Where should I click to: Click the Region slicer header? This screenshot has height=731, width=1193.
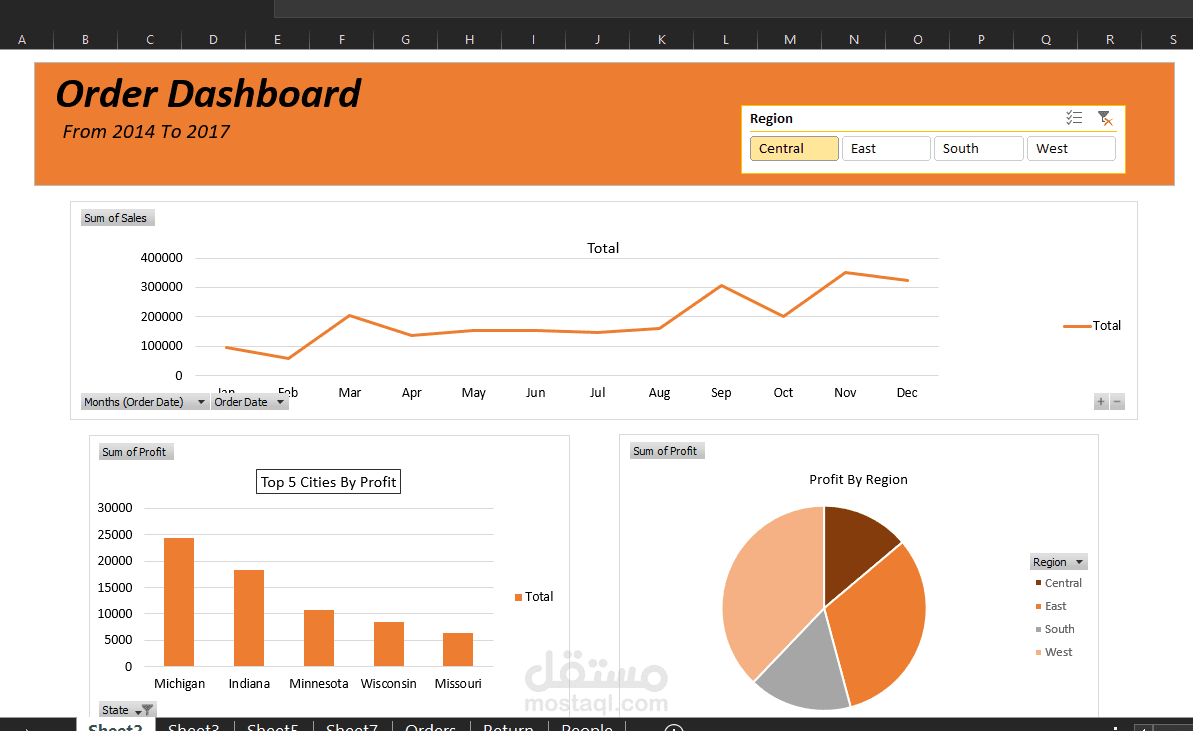[771, 118]
